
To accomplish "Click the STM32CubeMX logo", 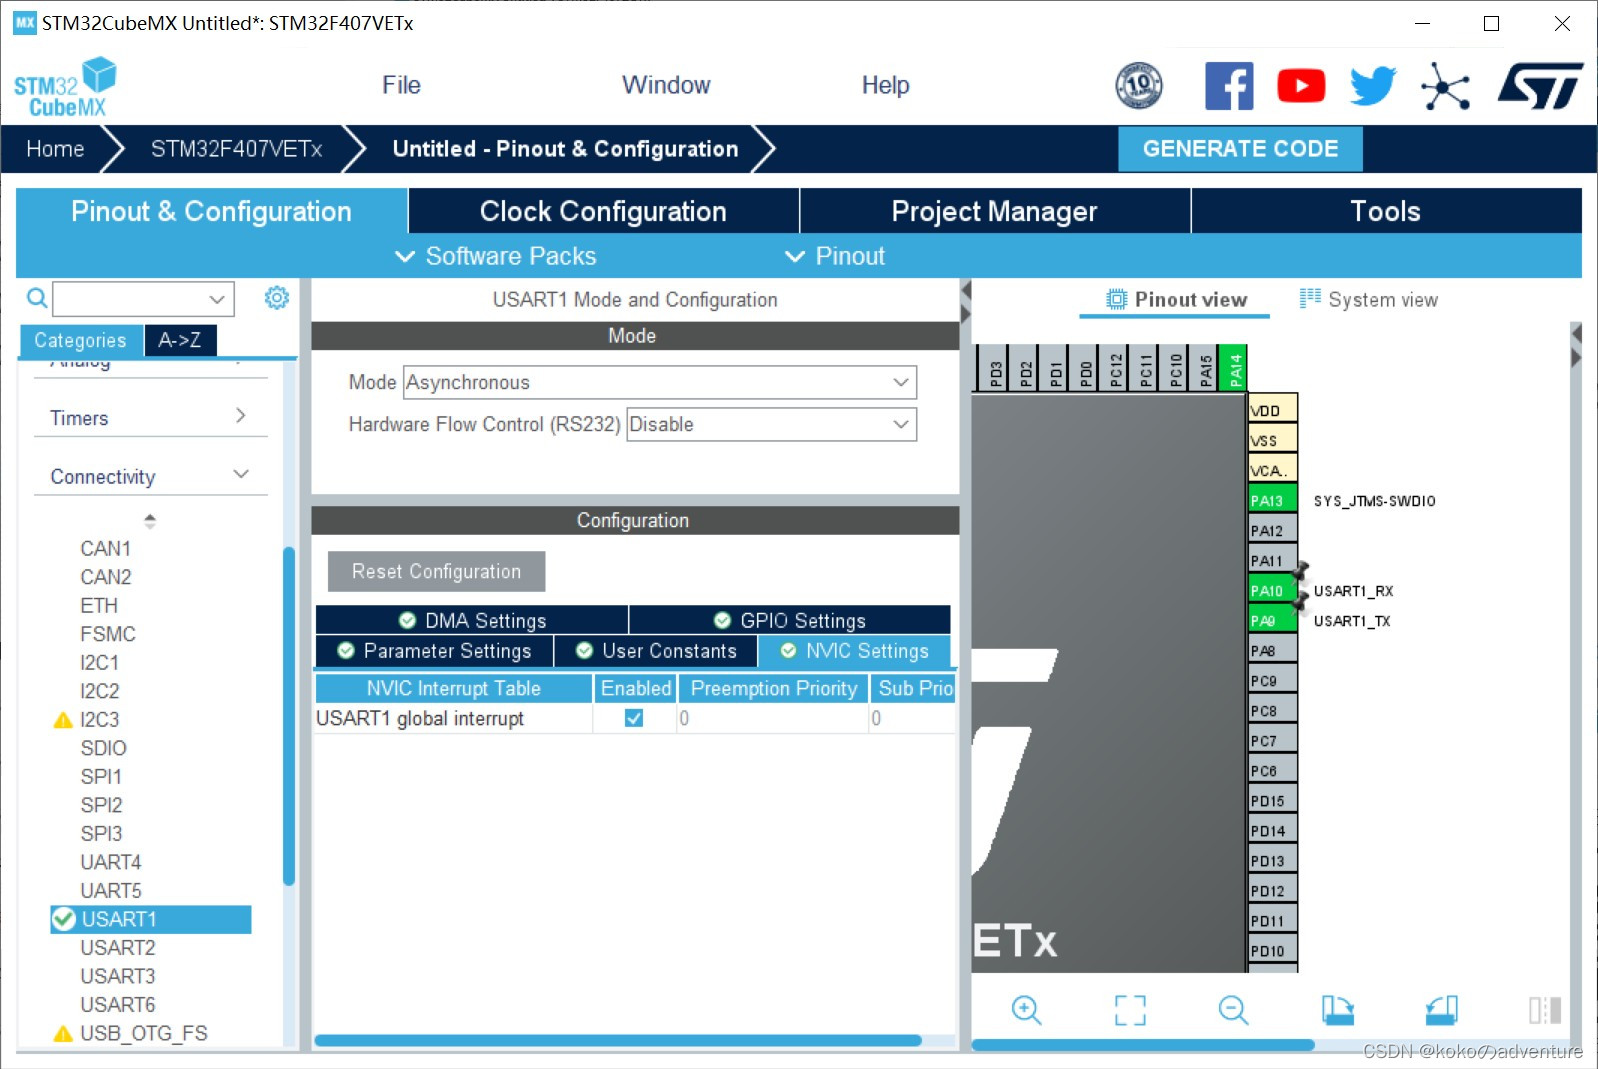I will 65,87.
